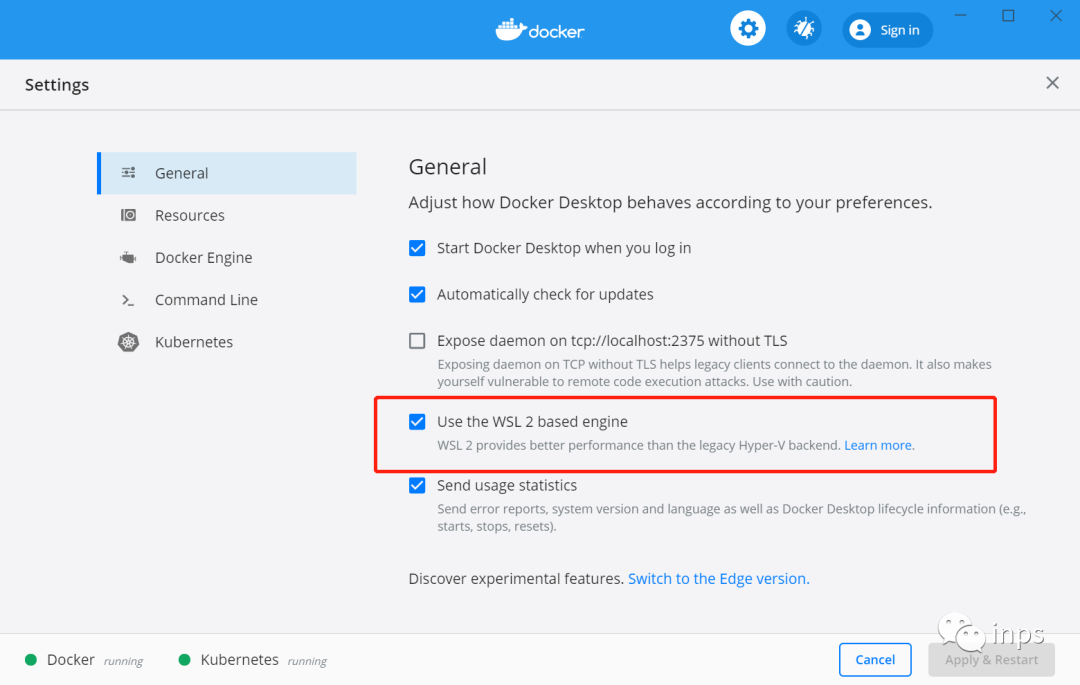Open troubleshoot via the bug icon
The height and width of the screenshot is (685, 1080).
(x=804, y=29)
